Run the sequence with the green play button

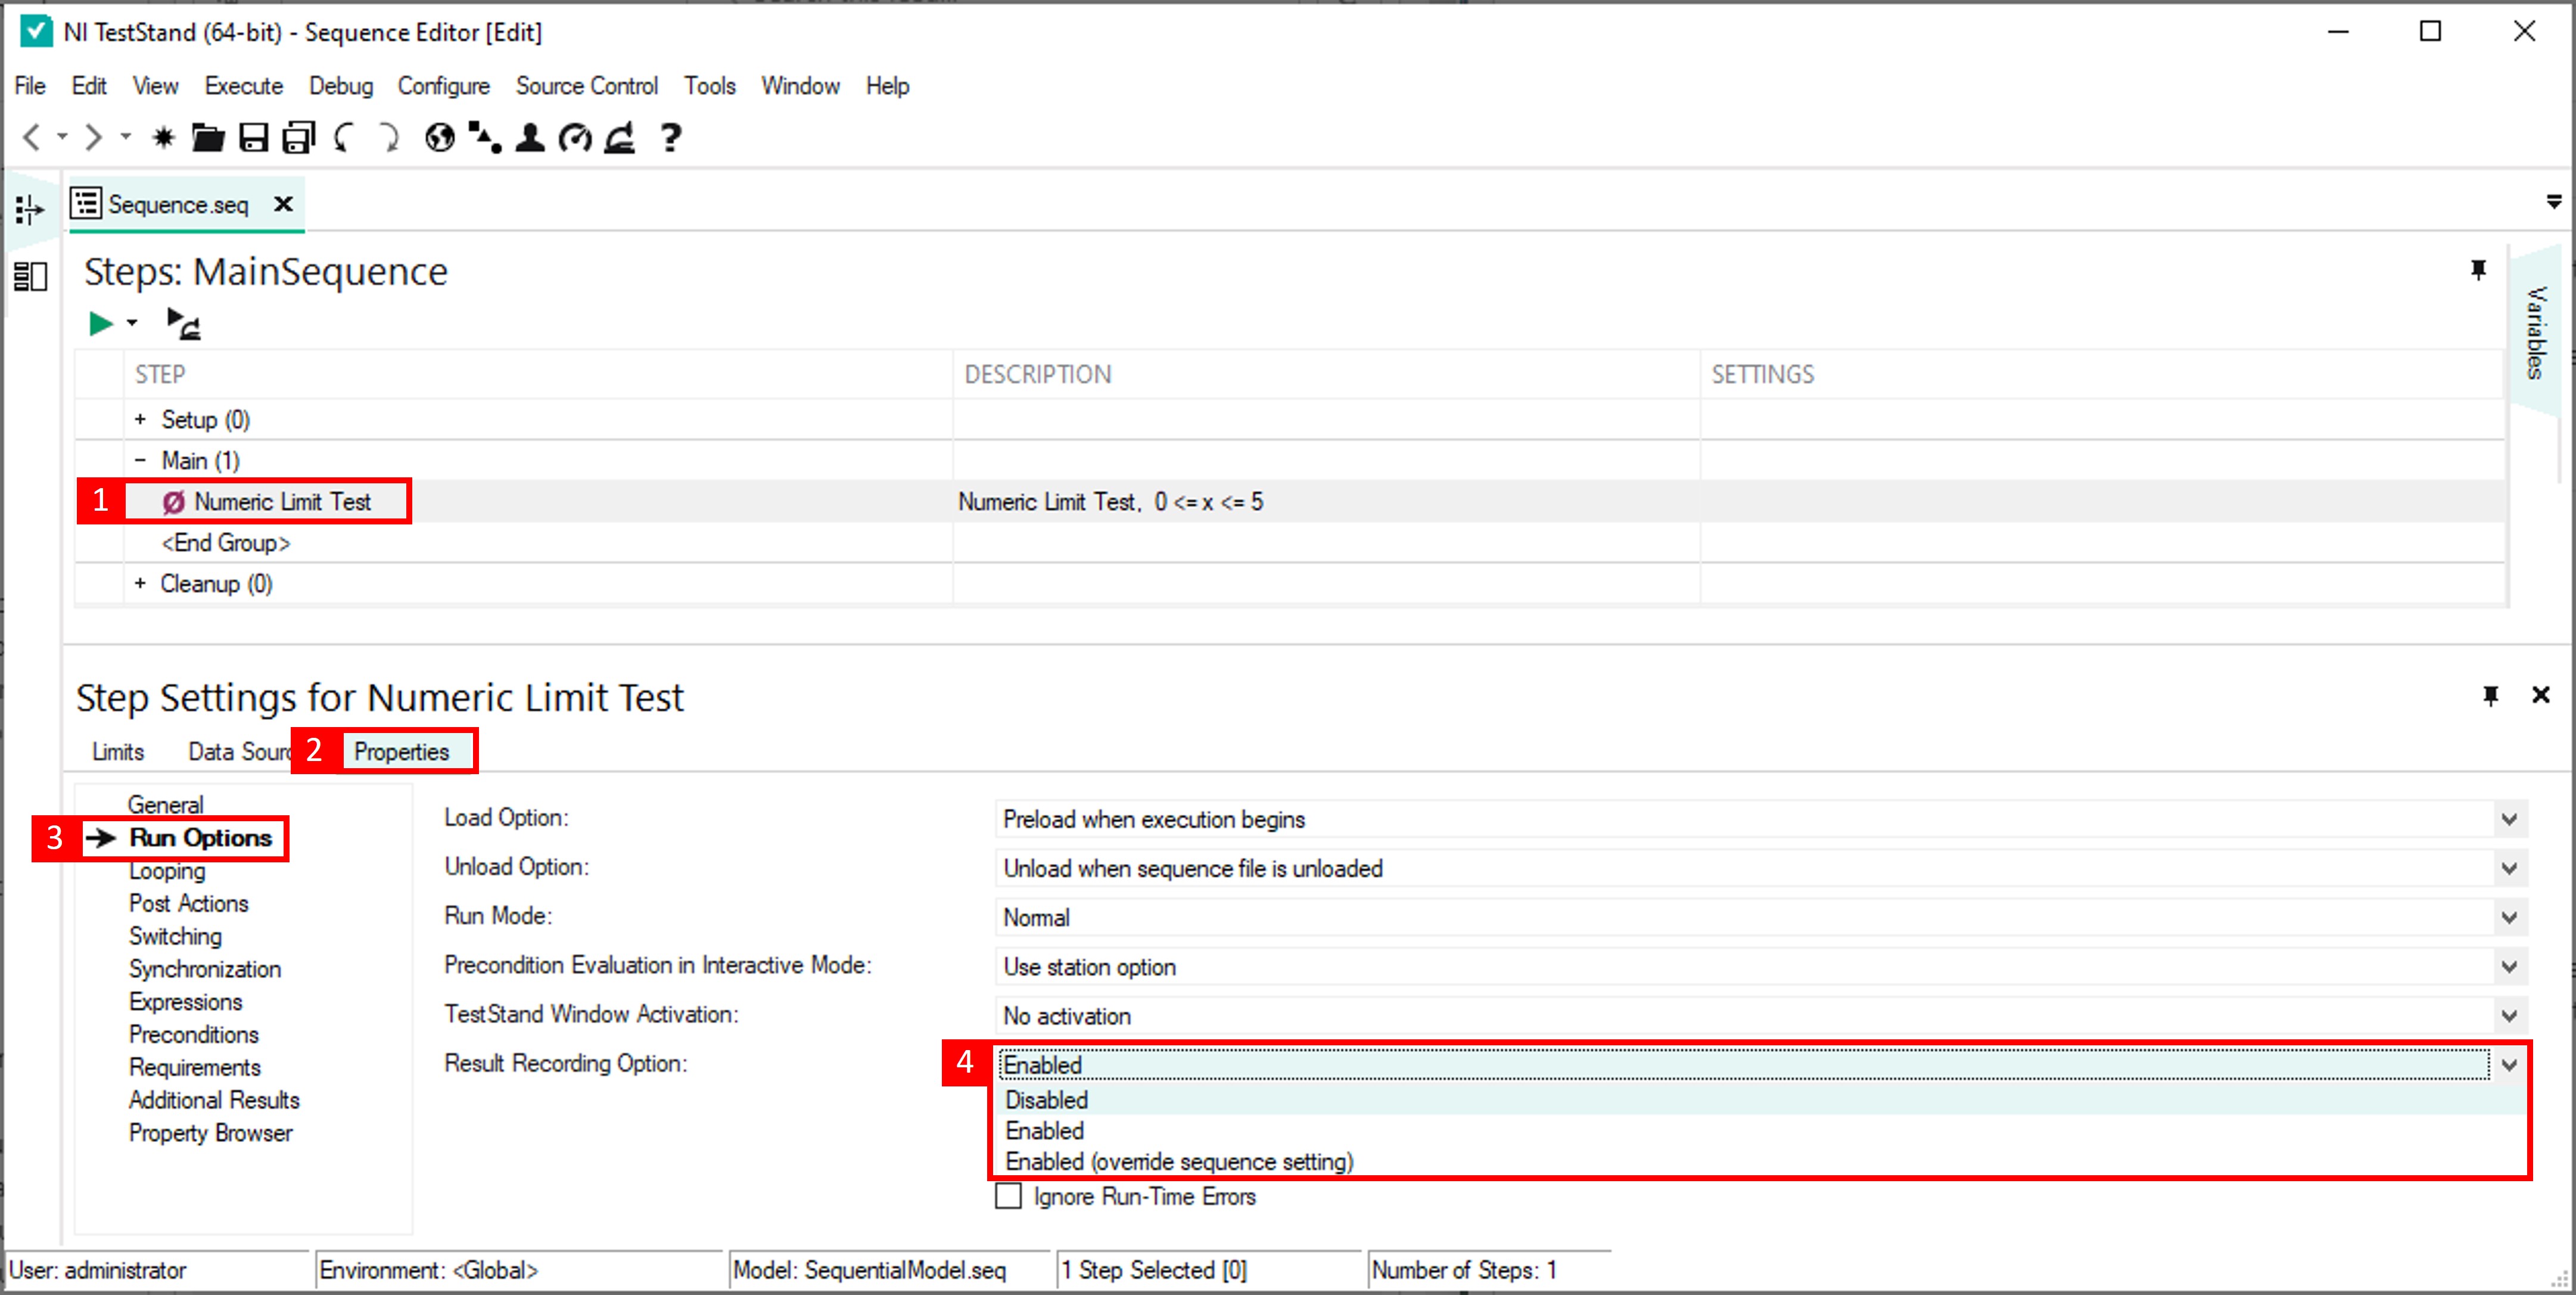coord(101,323)
